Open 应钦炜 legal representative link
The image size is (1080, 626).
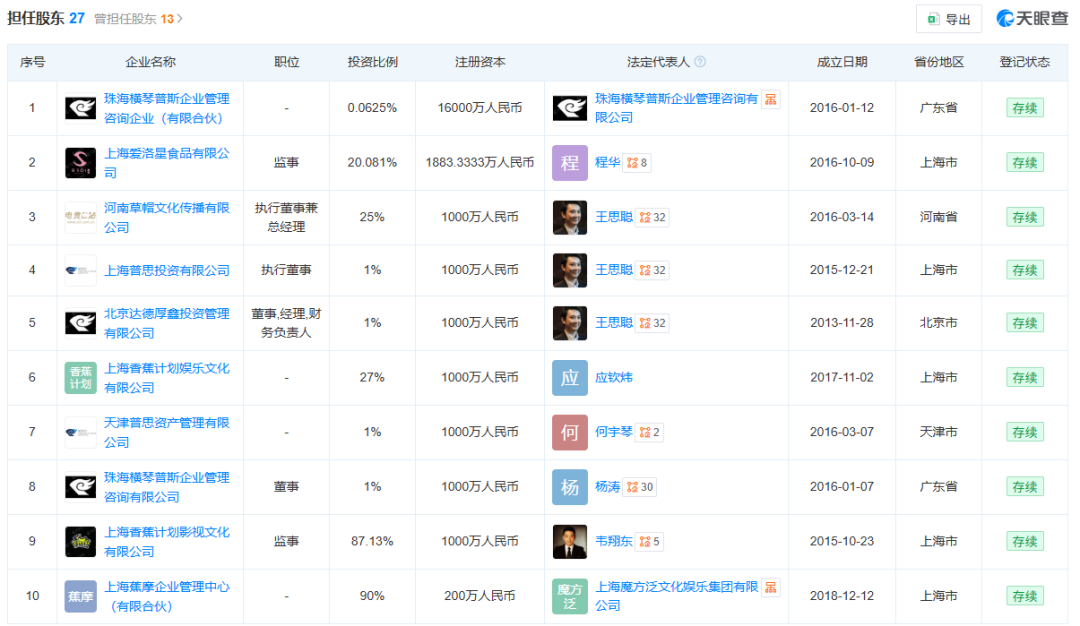[614, 377]
